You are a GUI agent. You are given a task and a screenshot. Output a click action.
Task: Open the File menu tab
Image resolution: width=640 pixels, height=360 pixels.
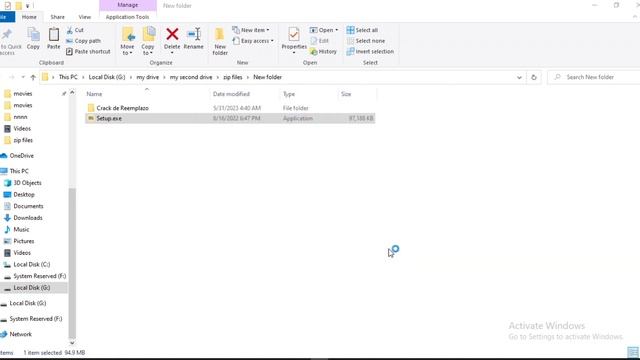6,17
